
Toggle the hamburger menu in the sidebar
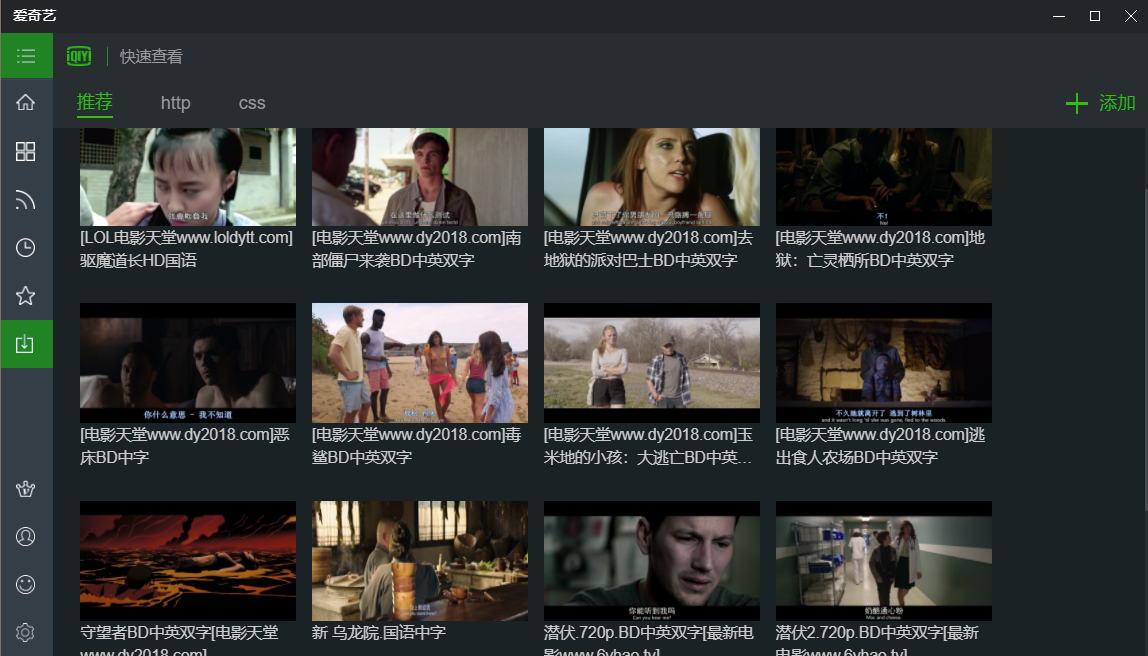tap(26, 56)
